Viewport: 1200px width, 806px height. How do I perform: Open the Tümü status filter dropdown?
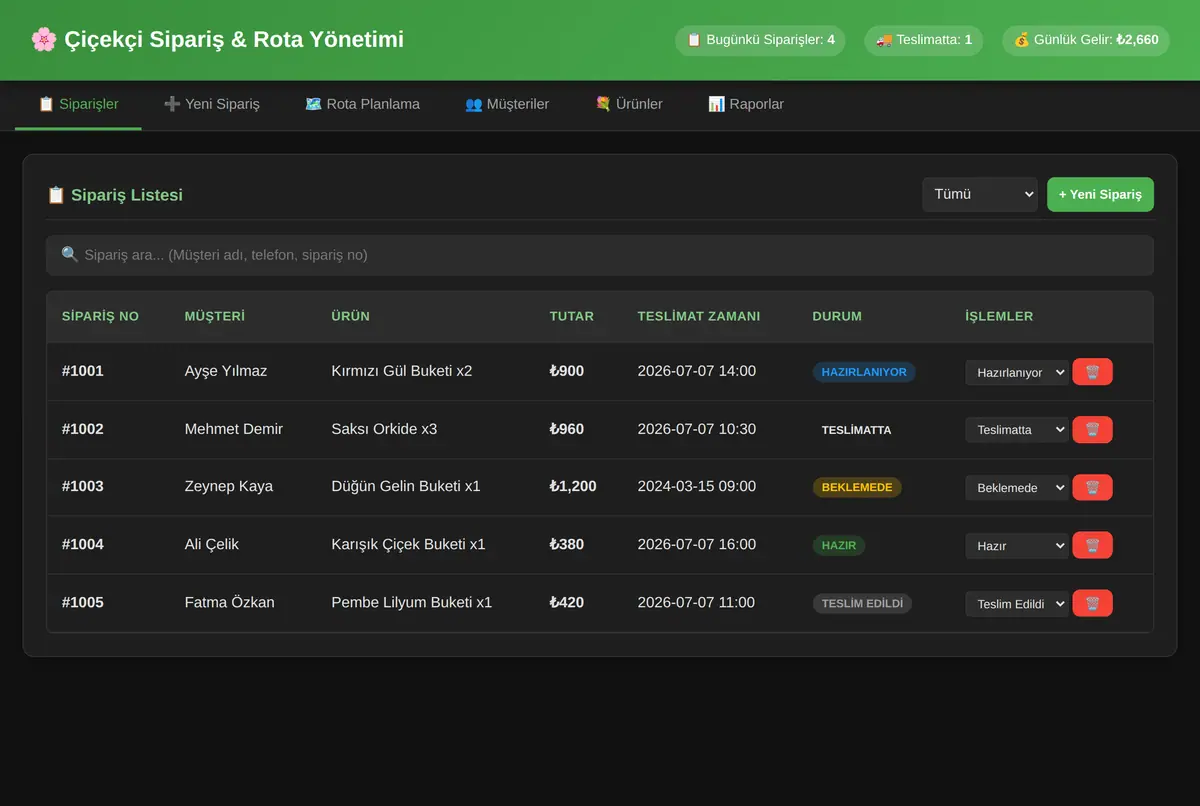pos(980,195)
